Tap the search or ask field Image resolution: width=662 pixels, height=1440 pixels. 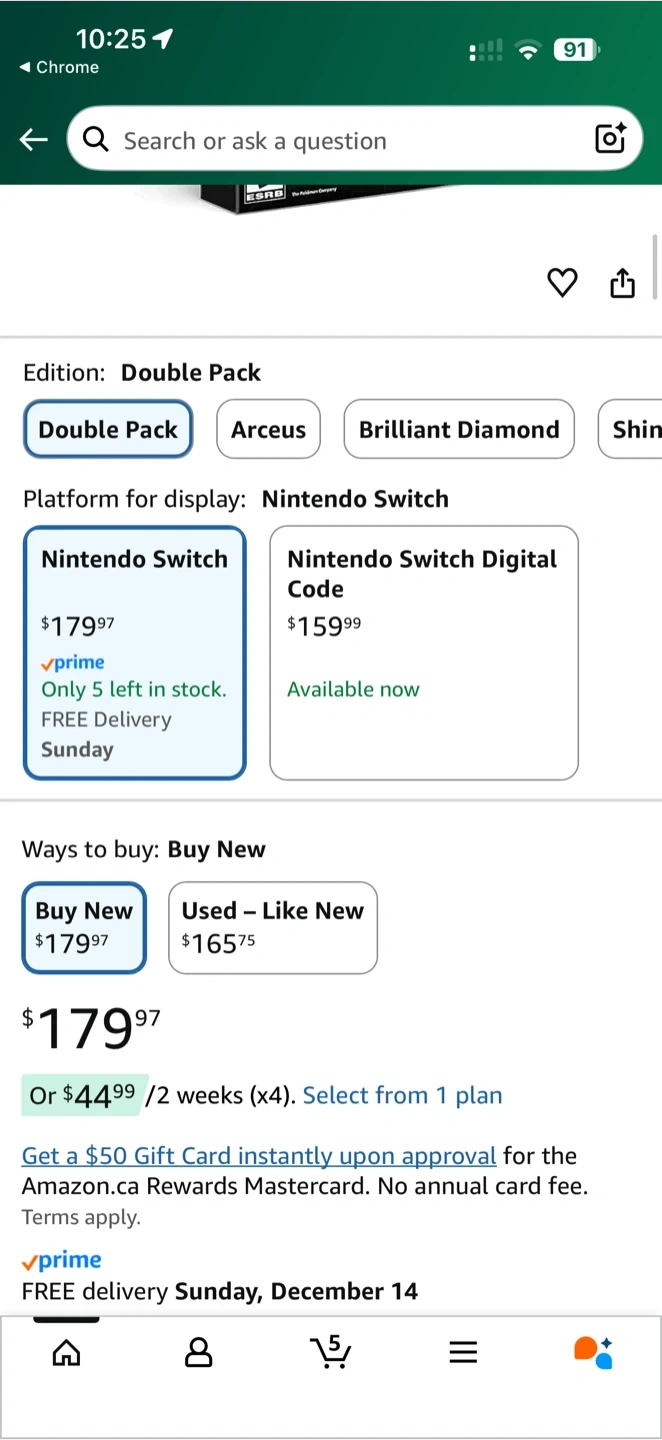tap(340, 141)
